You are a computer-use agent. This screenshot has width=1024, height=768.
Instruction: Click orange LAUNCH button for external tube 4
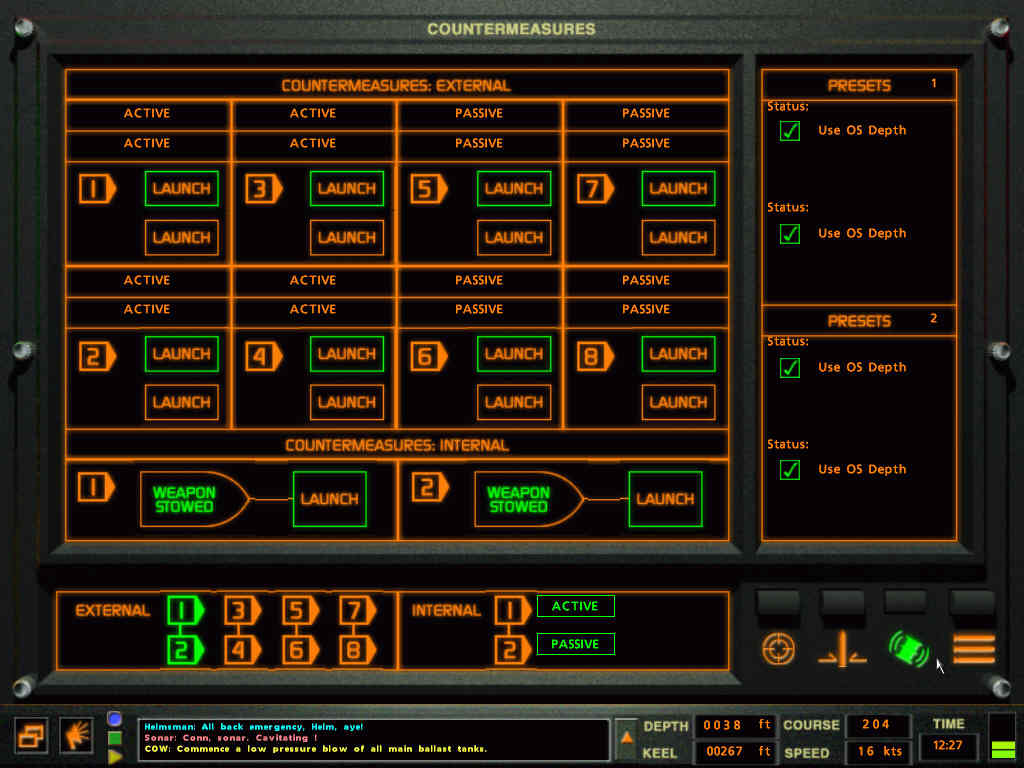click(x=347, y=402)
